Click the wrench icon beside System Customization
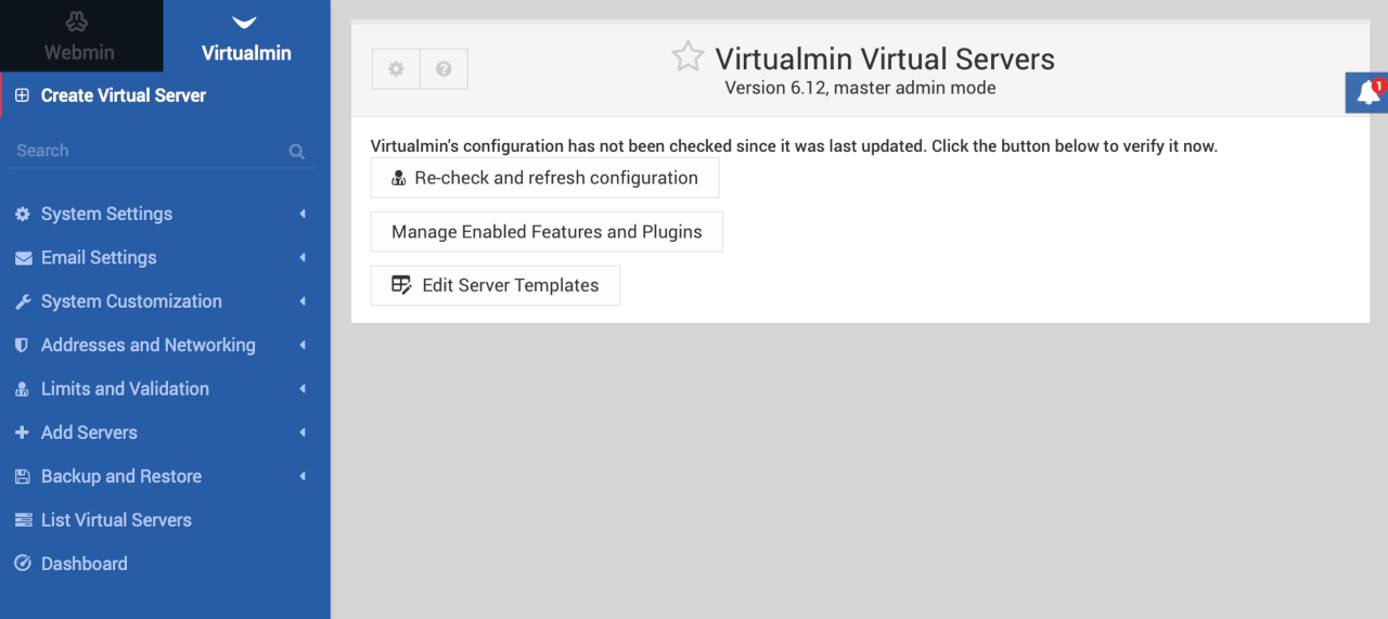 (22, 301)
